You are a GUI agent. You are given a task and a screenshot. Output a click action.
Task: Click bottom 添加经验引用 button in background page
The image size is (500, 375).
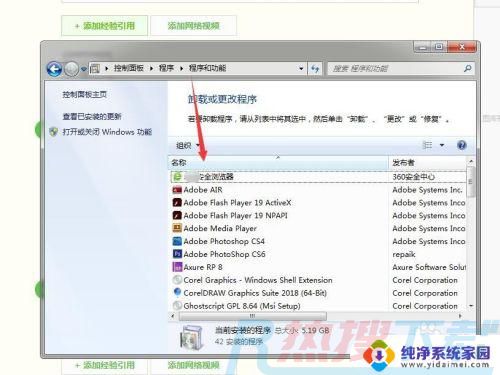pos(104,365)
